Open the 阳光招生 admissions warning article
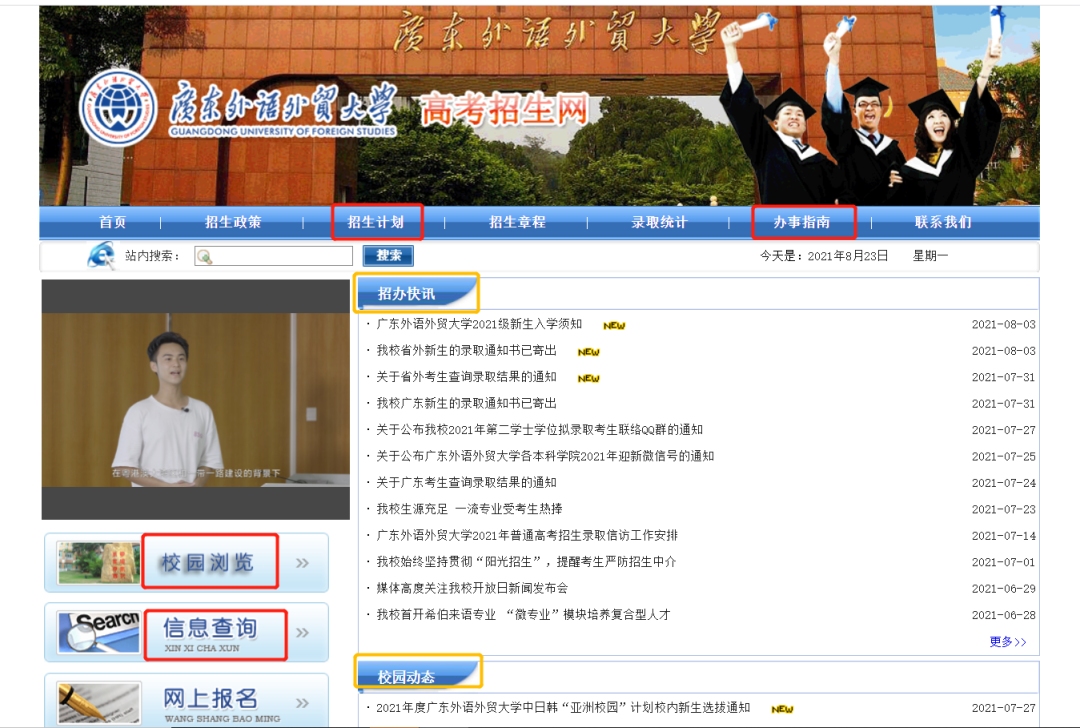The height and width of the screenshot is (728, 1080). (x=526, y=562)
